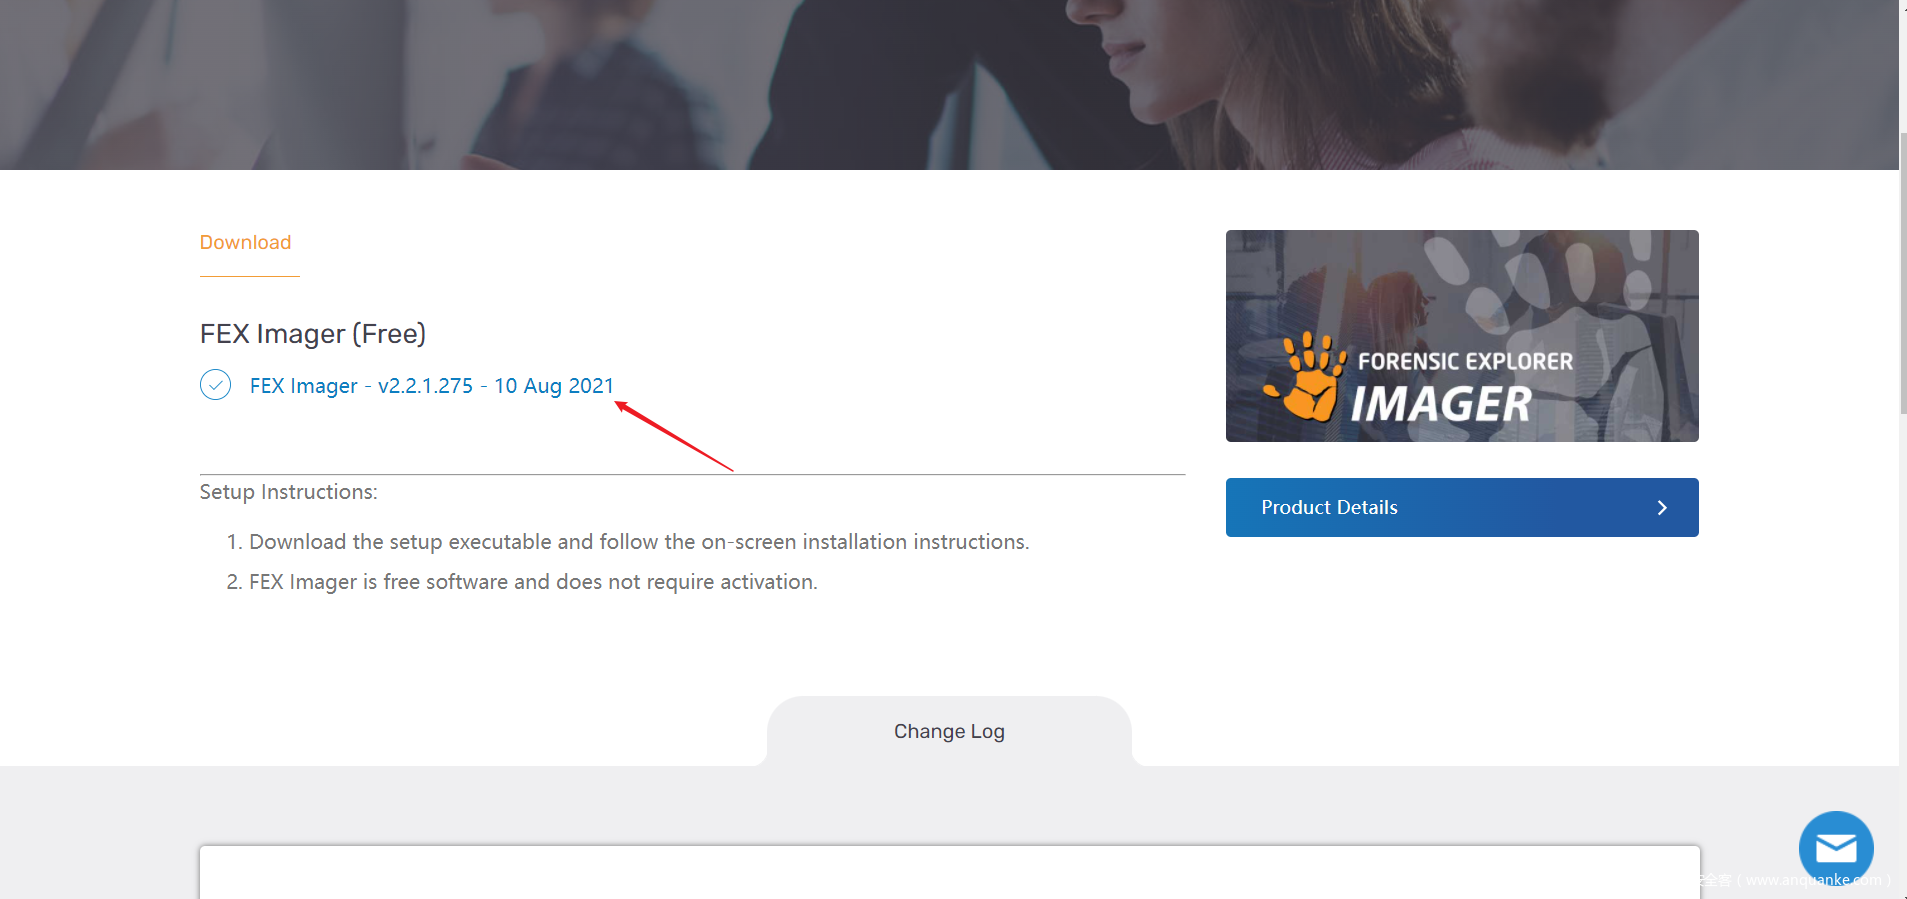This screenshot has height=899, width=1907.
Task: Open the Product Details button
Action: click(1462, 507)
